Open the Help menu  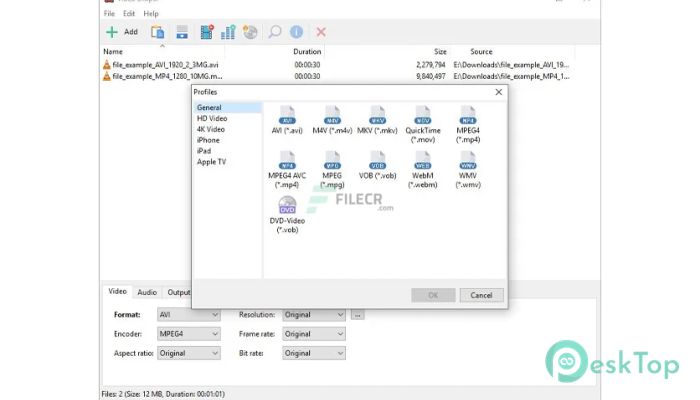(x=151, y=14)
